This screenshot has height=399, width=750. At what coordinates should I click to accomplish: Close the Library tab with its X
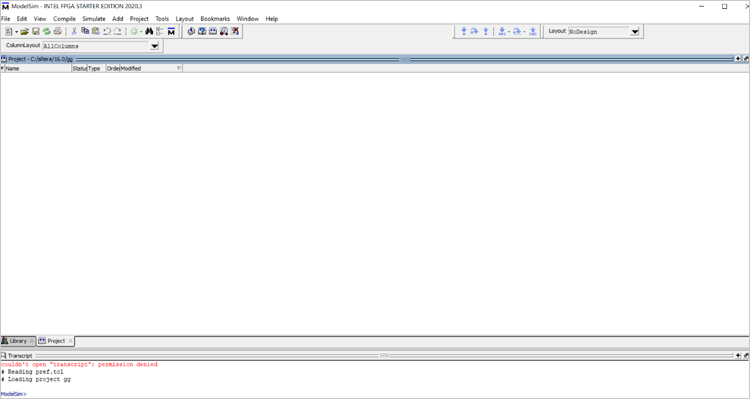pos(32,341)
